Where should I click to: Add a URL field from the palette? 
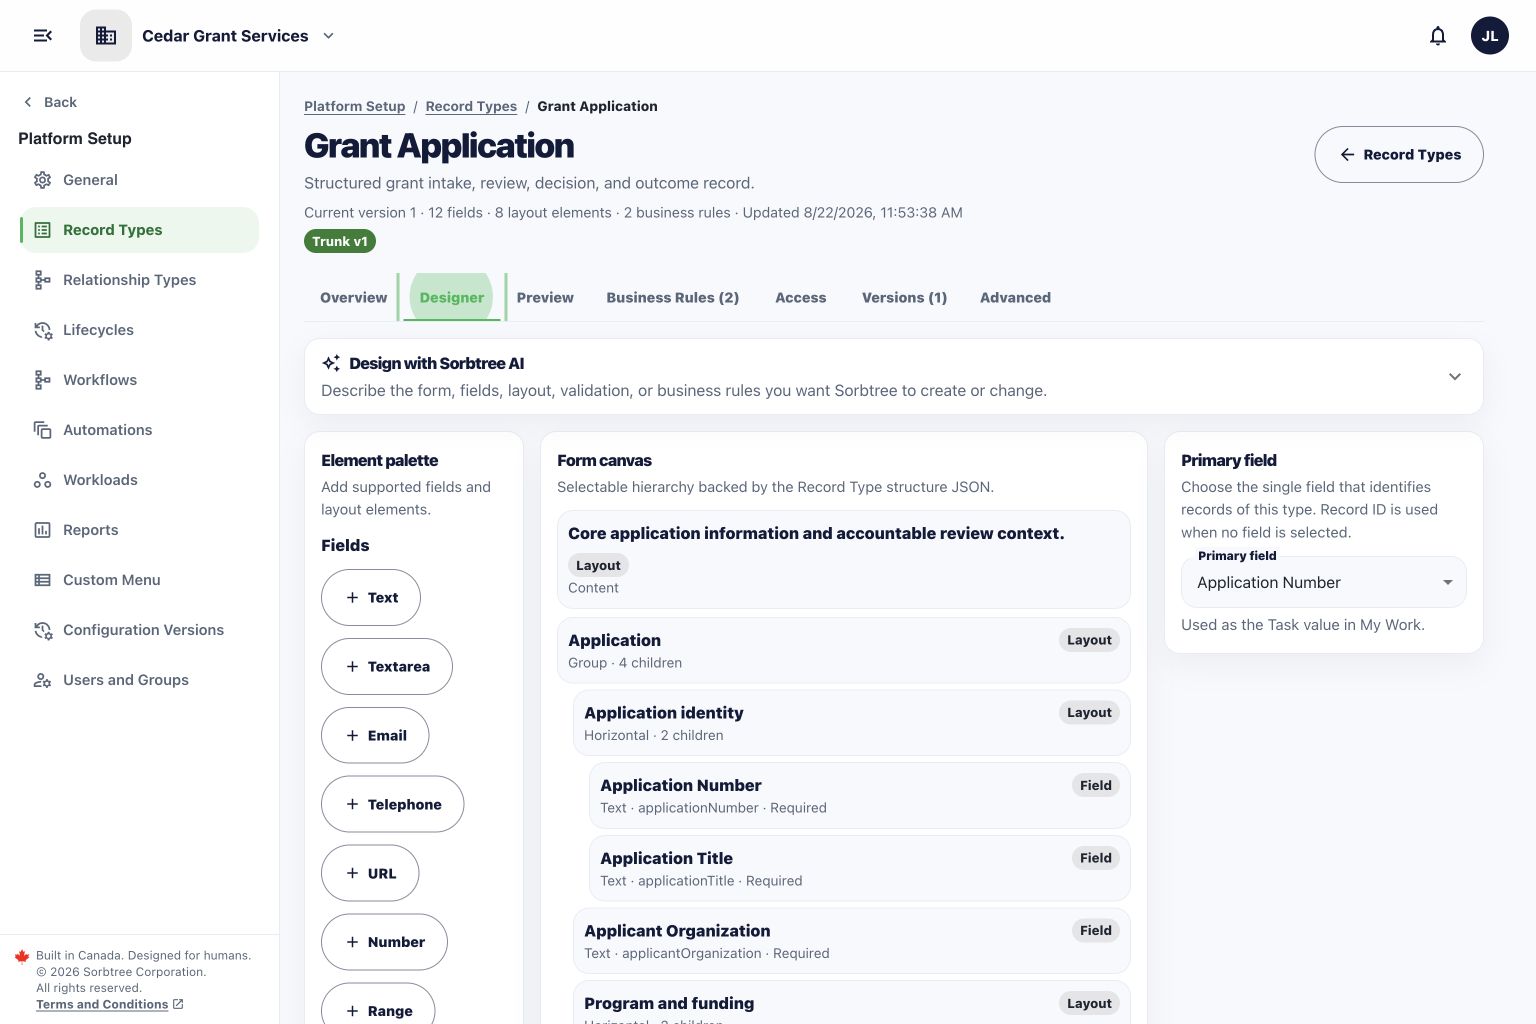coord(370,873)
